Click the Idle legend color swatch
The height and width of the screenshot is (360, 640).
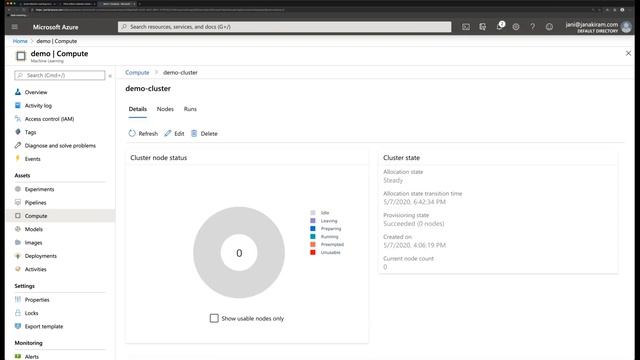313,213
